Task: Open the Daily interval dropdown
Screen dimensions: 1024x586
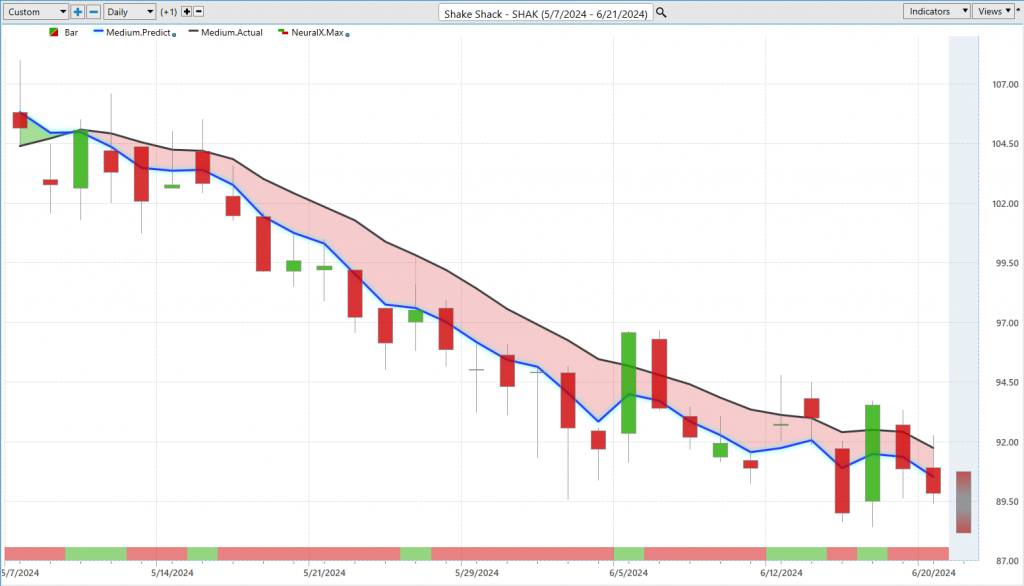Action: tap(129, 11)
